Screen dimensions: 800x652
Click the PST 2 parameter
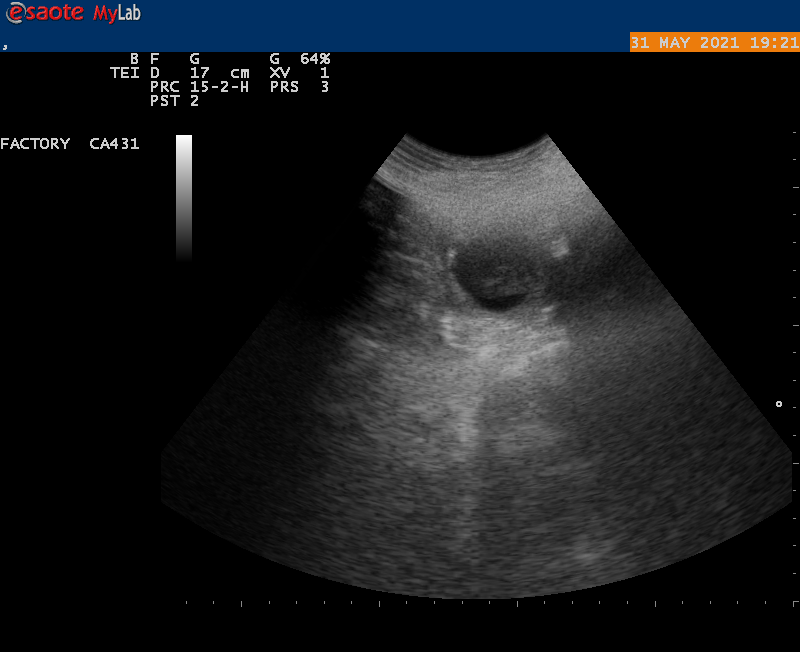coord(174,101)
